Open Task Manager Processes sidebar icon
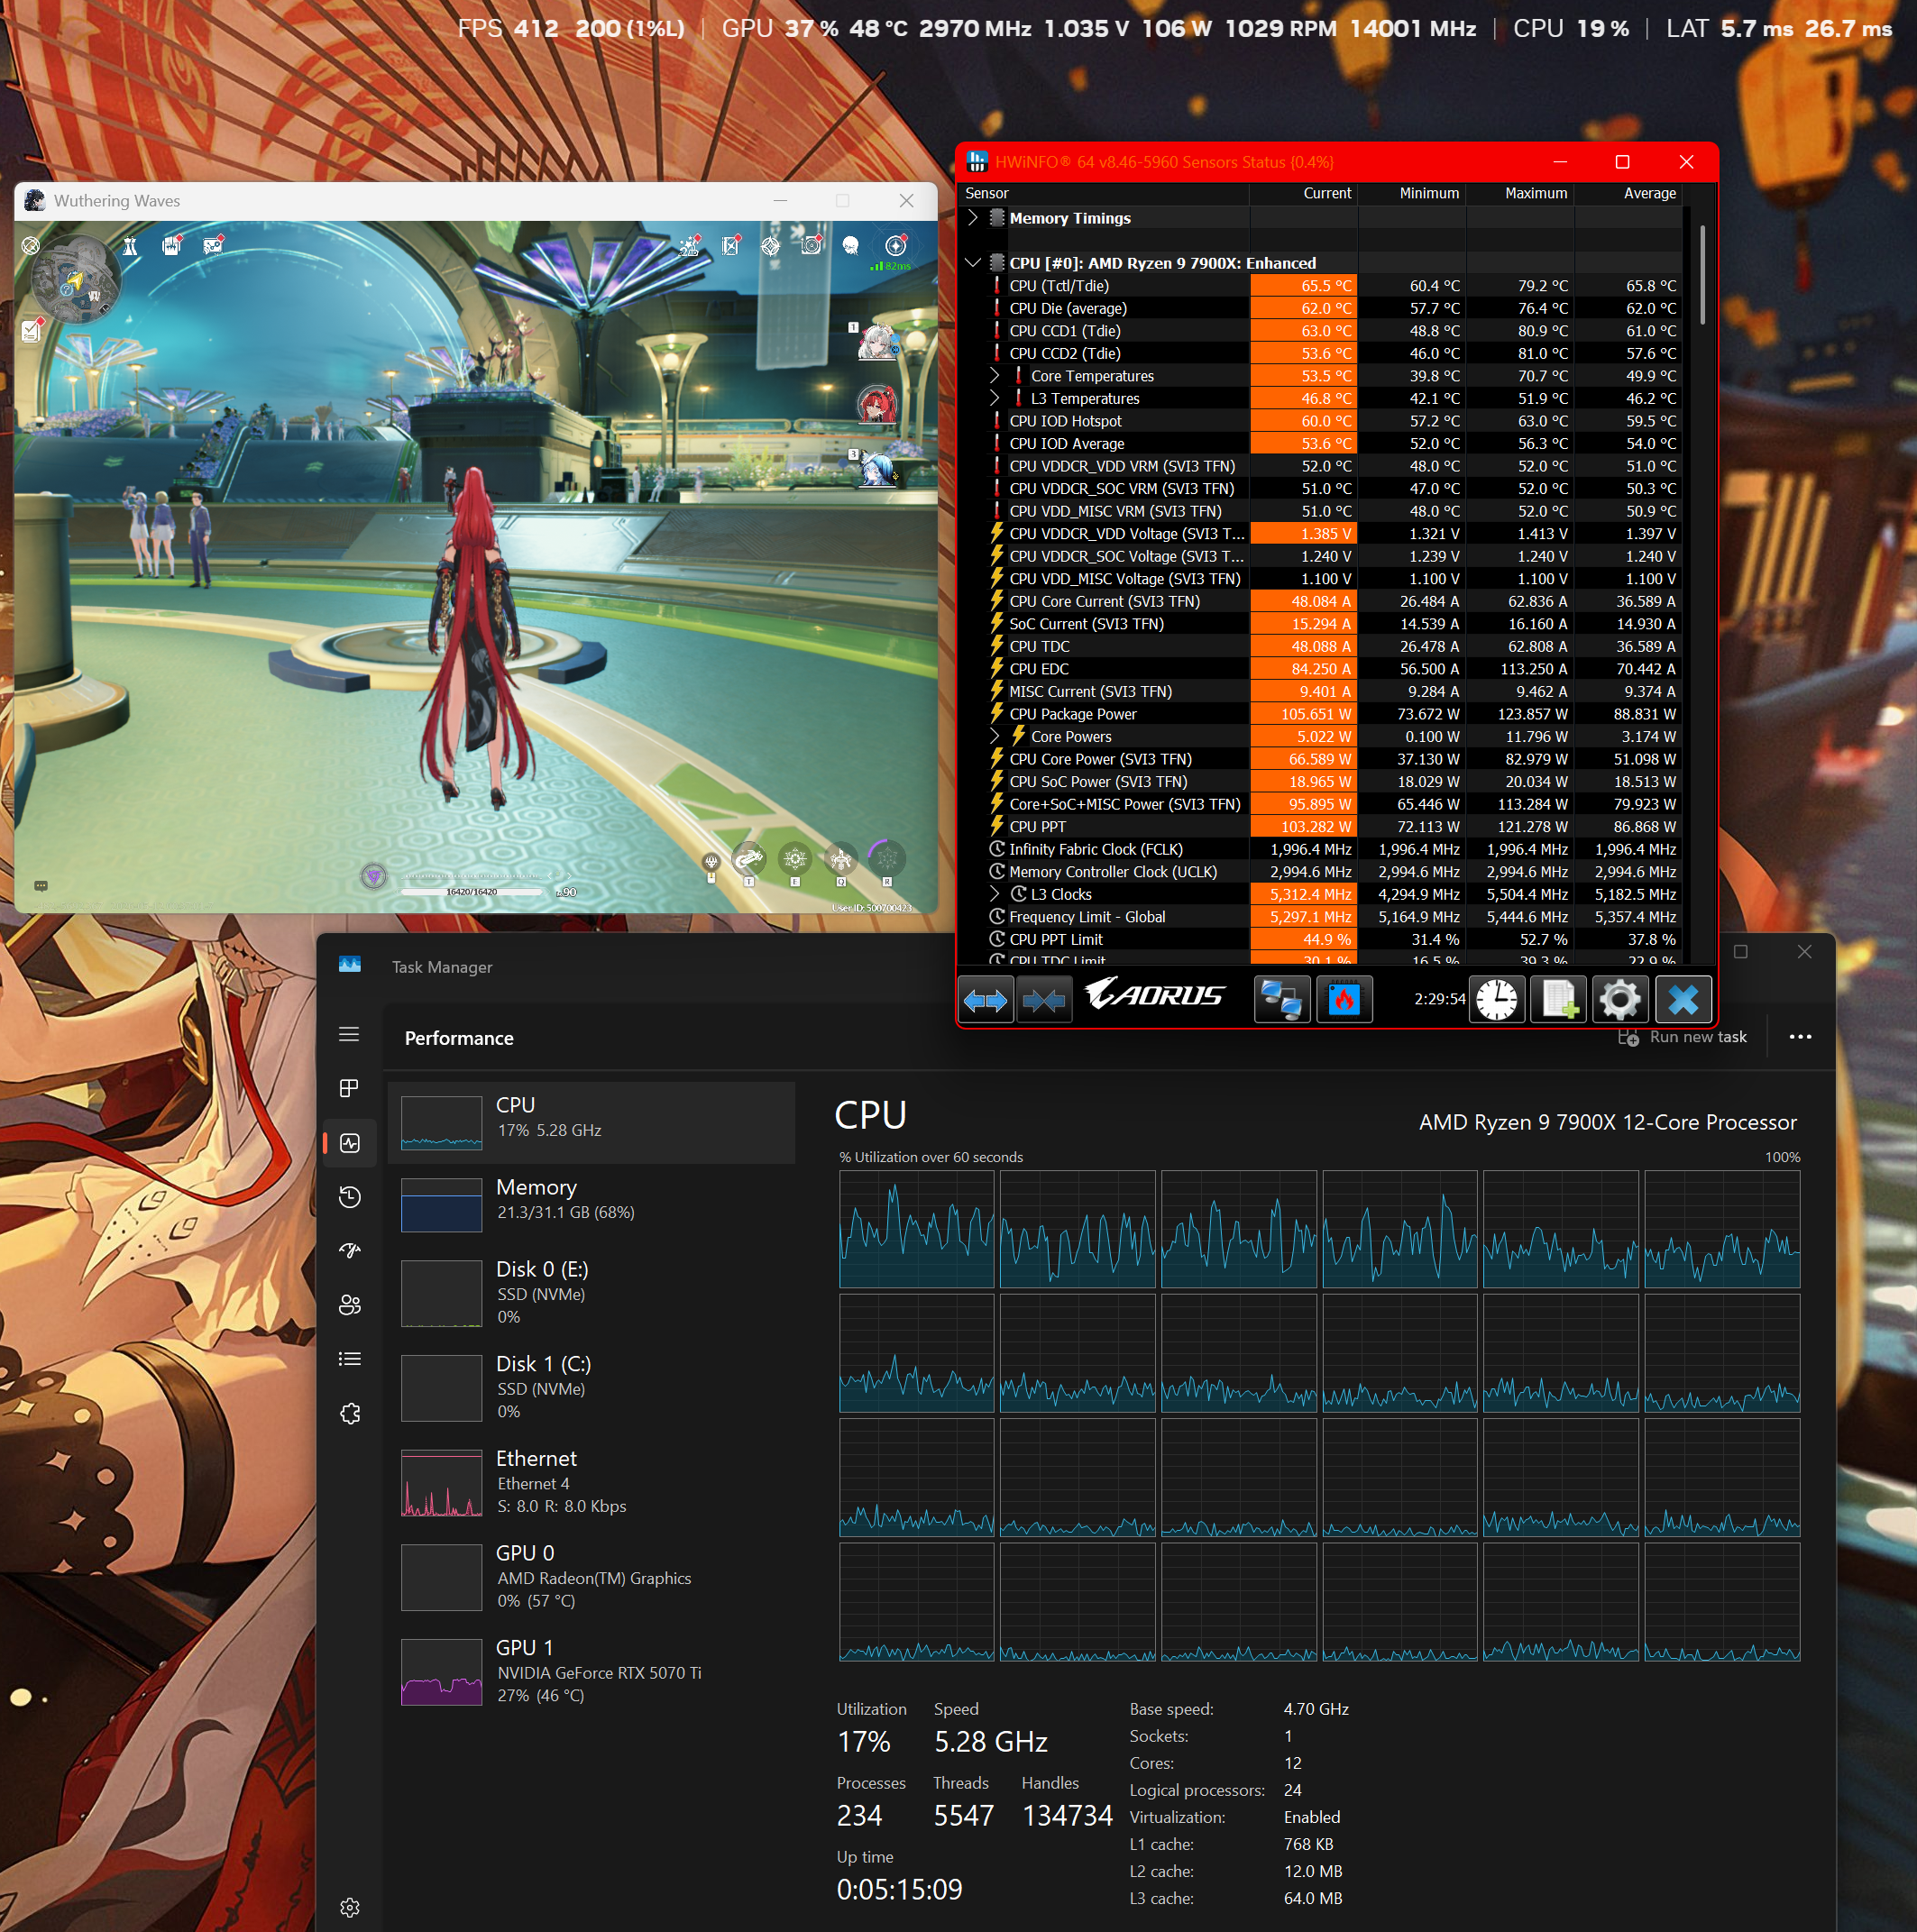The height and width of the screenshot is (1932, 1917). 349,1088
